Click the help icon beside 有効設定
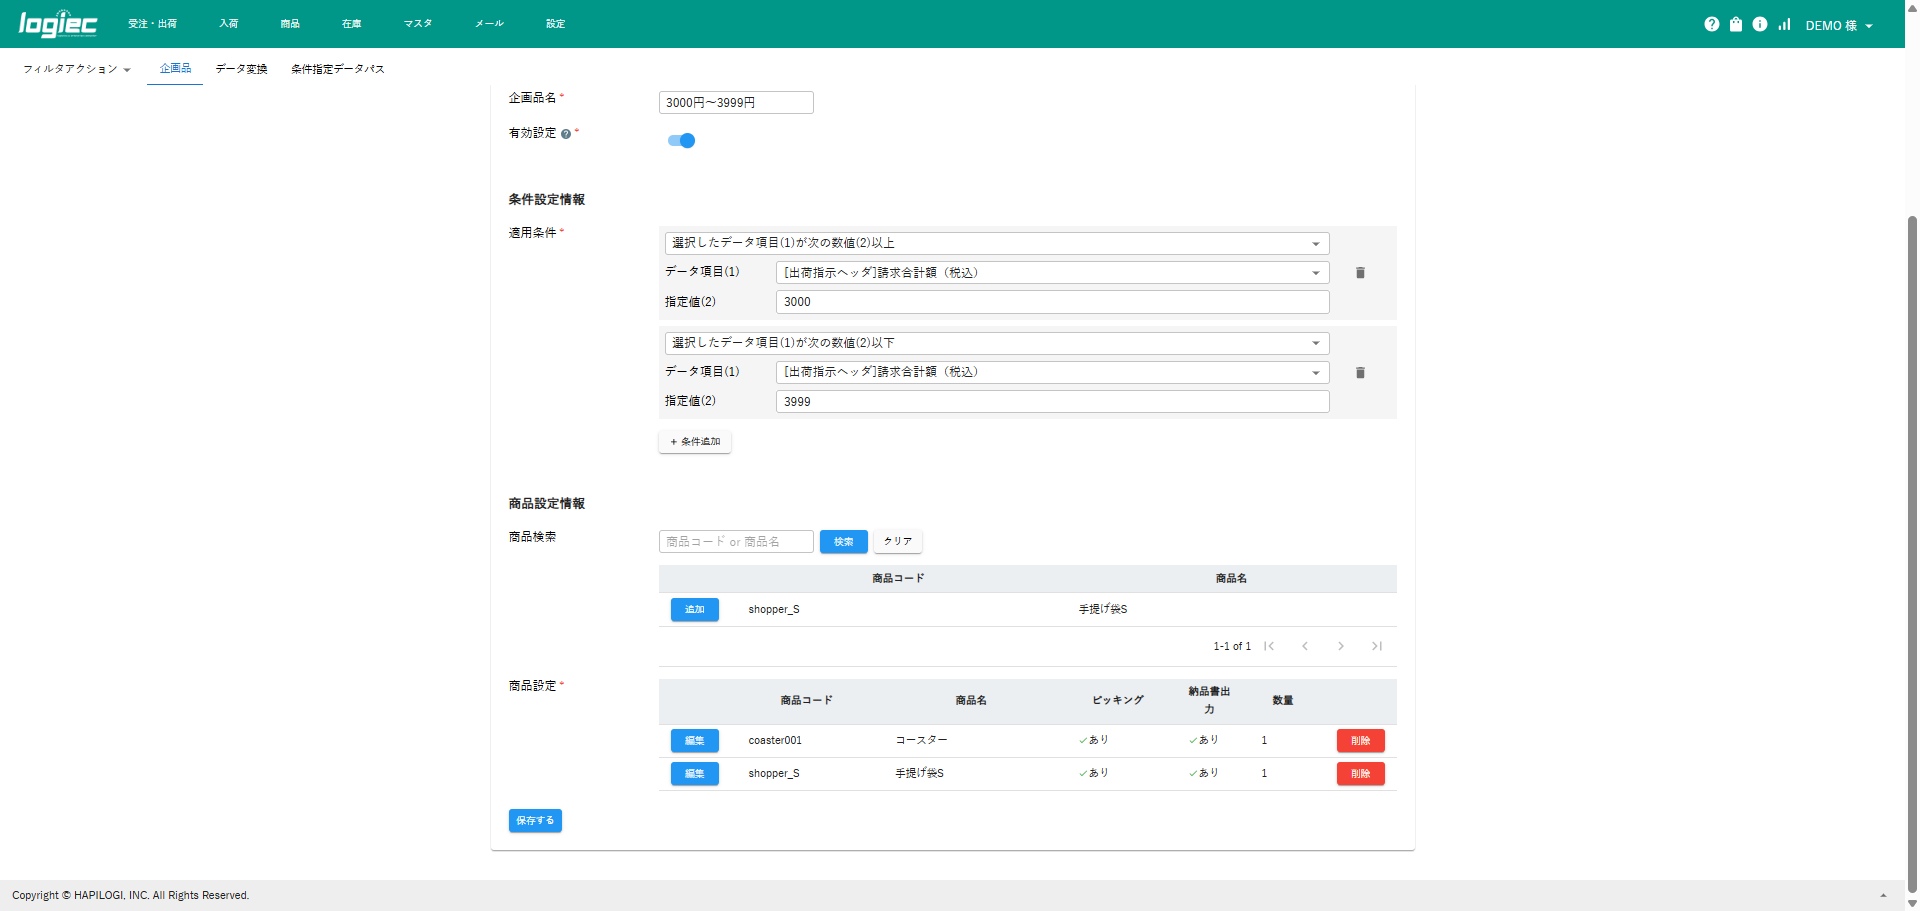The height and width of the screenshot is (911, 1920). pos(566,134)
